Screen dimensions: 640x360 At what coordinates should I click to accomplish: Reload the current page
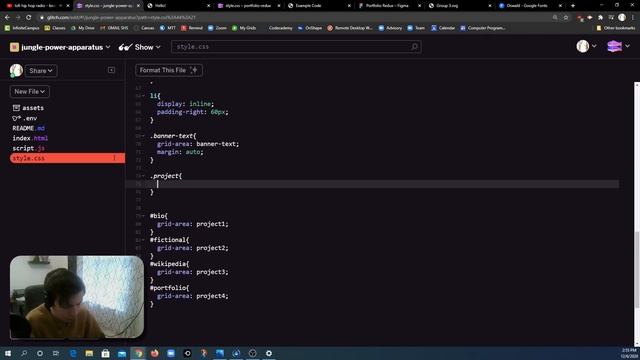pos(28,18)
